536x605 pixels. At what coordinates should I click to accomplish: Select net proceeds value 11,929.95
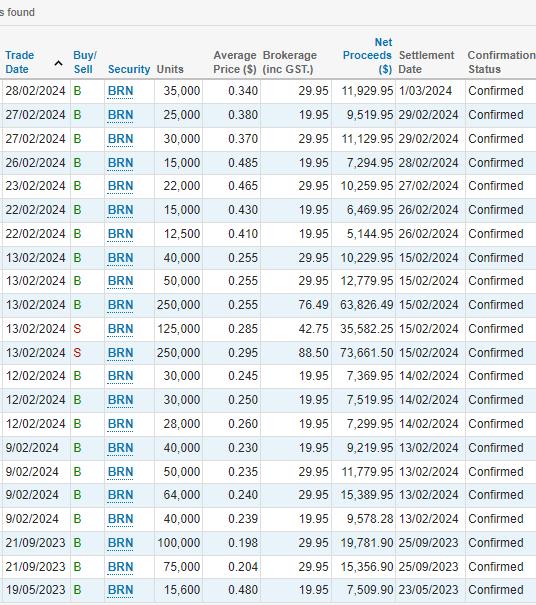[367, 91]
